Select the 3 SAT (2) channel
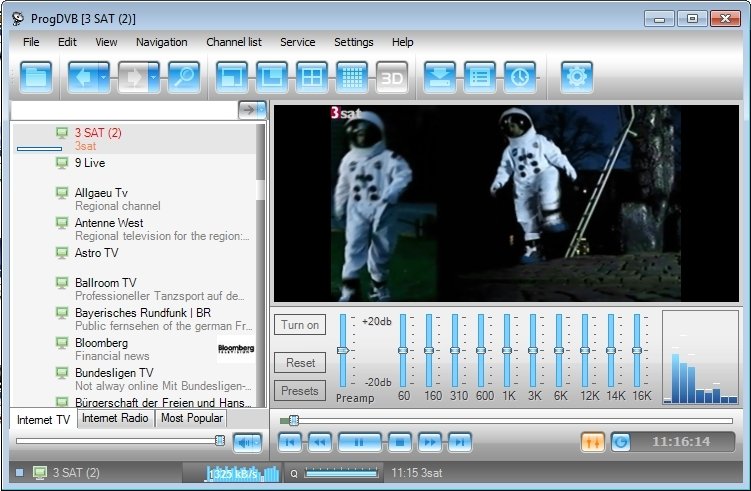 pos(135,139)
